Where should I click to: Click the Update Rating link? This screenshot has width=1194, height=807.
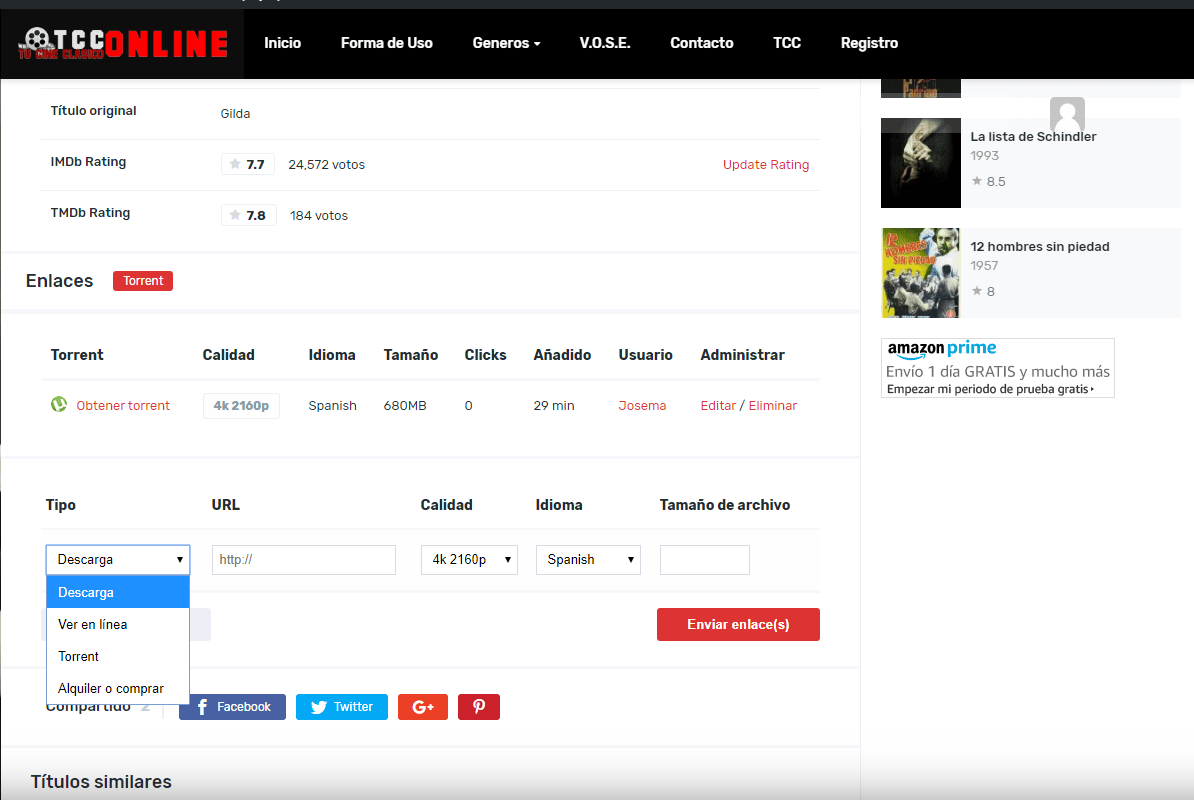765,165
